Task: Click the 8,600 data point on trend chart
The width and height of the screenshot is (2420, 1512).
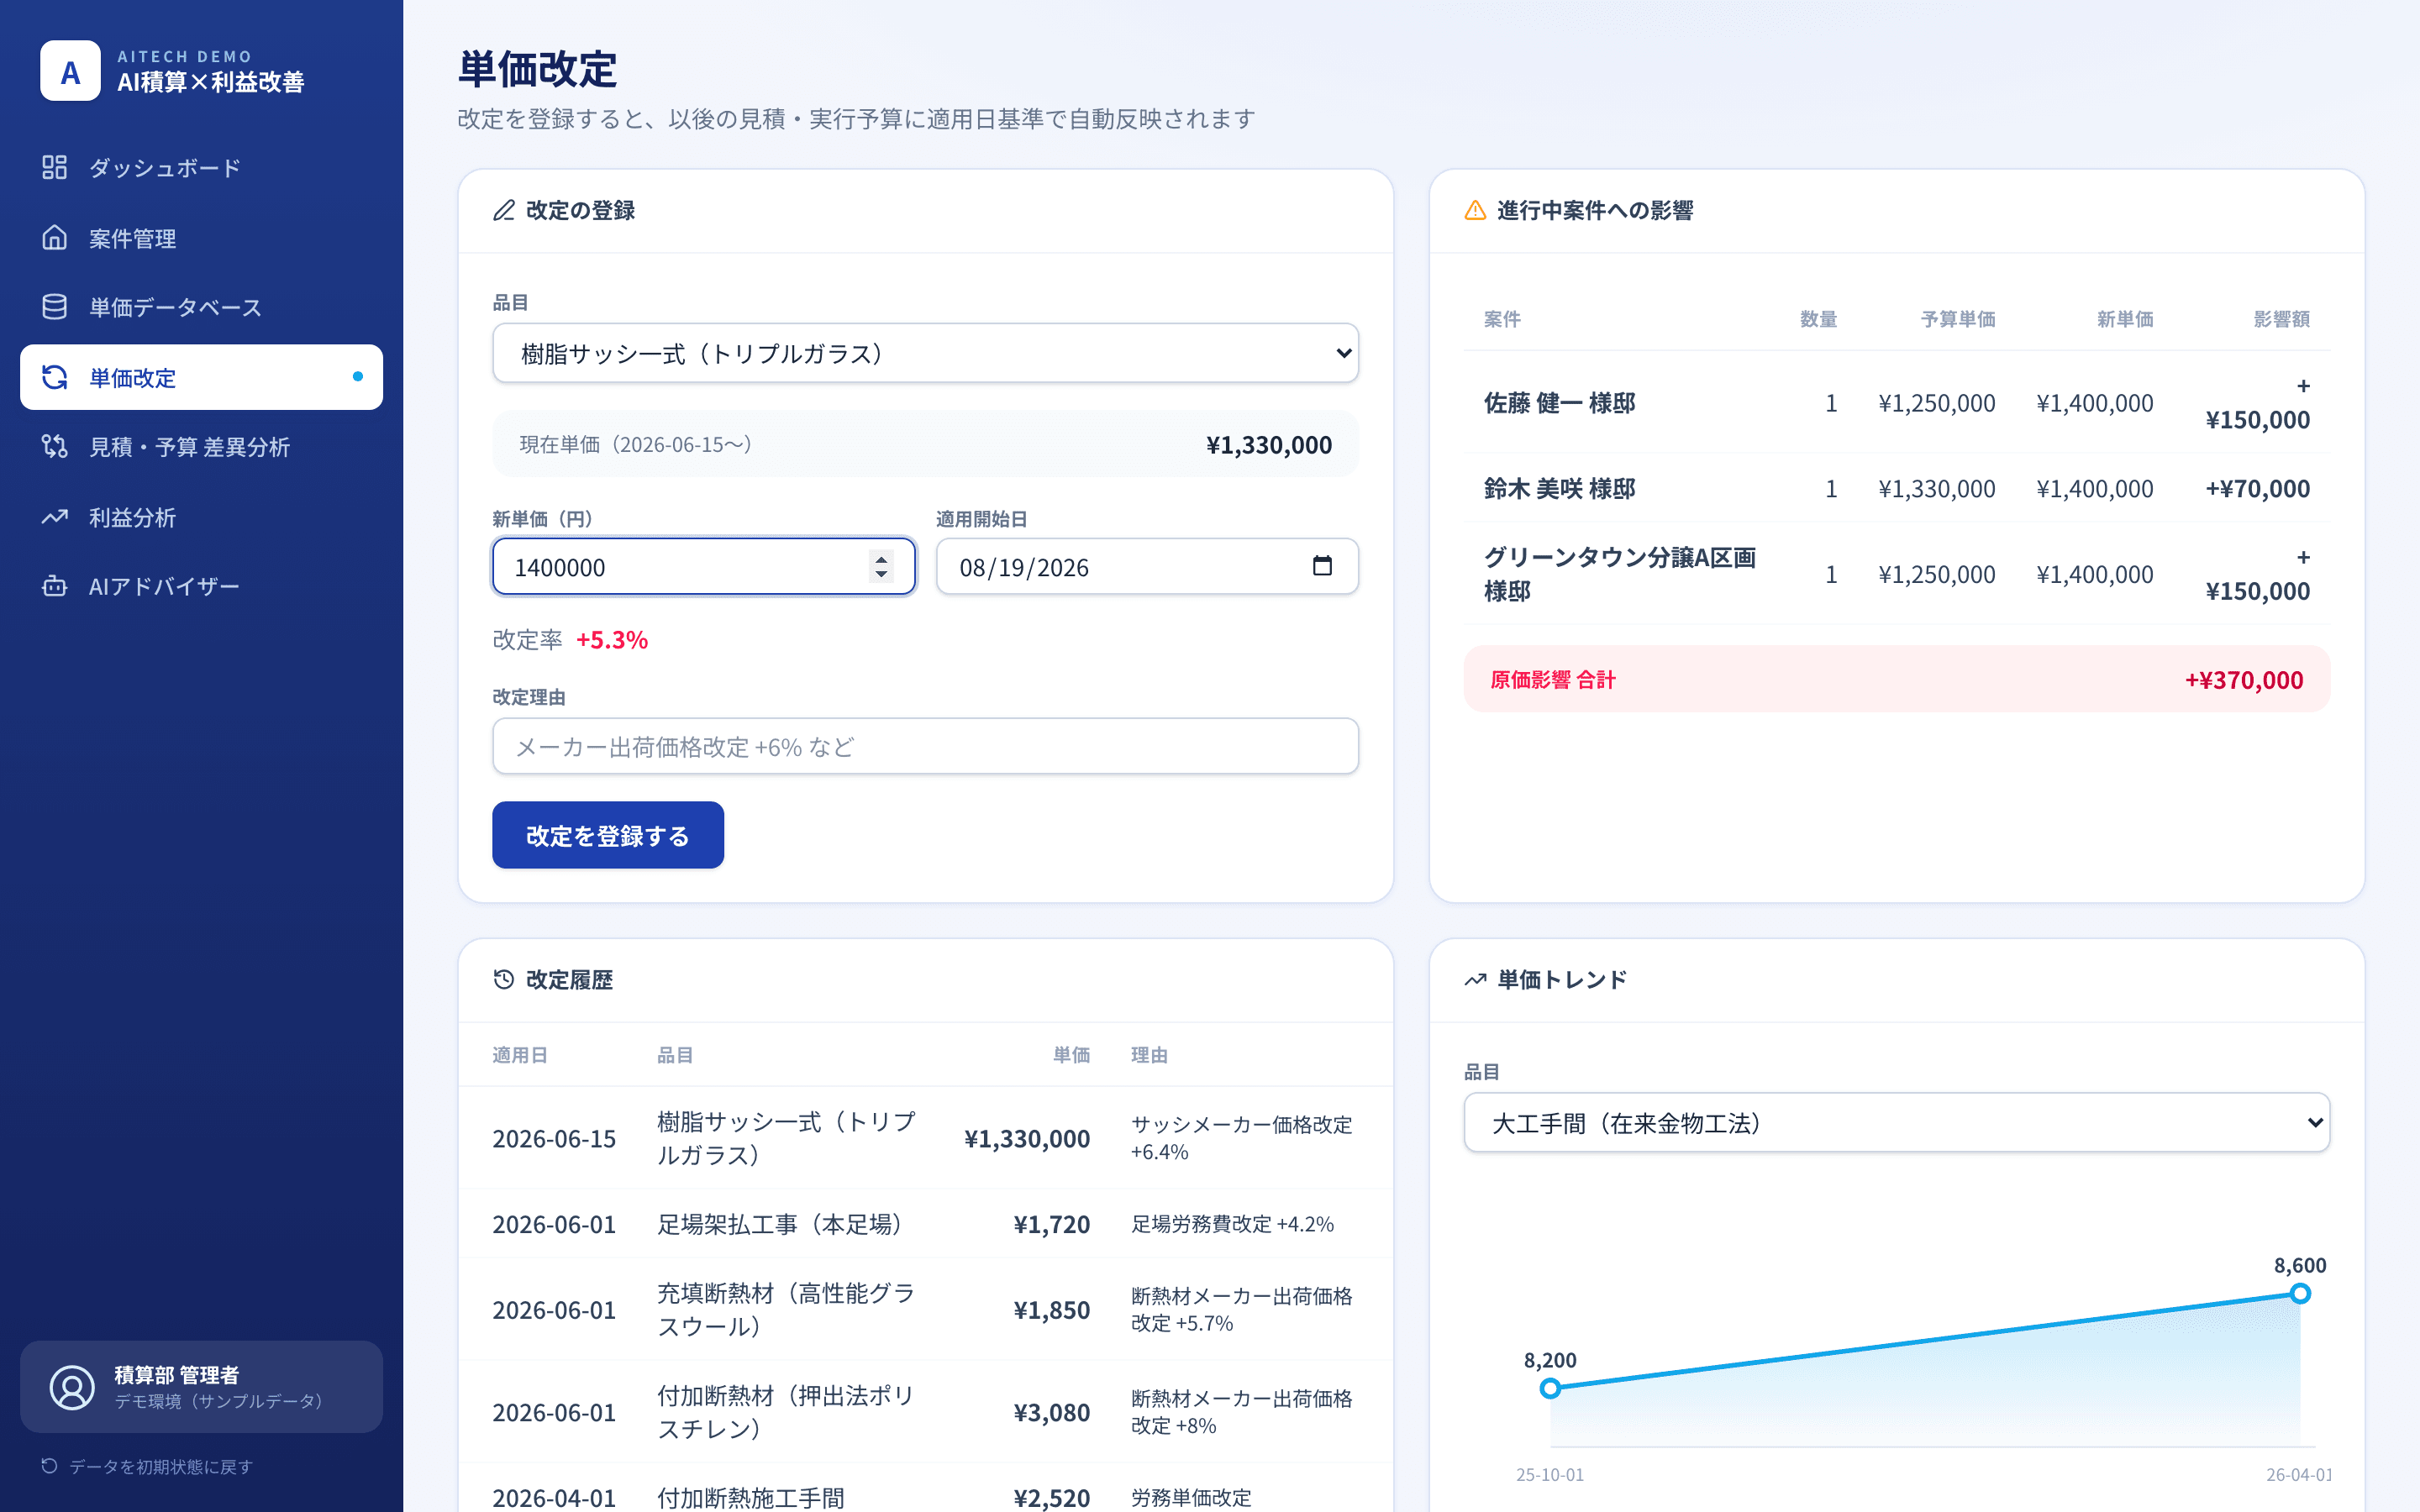Action: [2300, 1294]
